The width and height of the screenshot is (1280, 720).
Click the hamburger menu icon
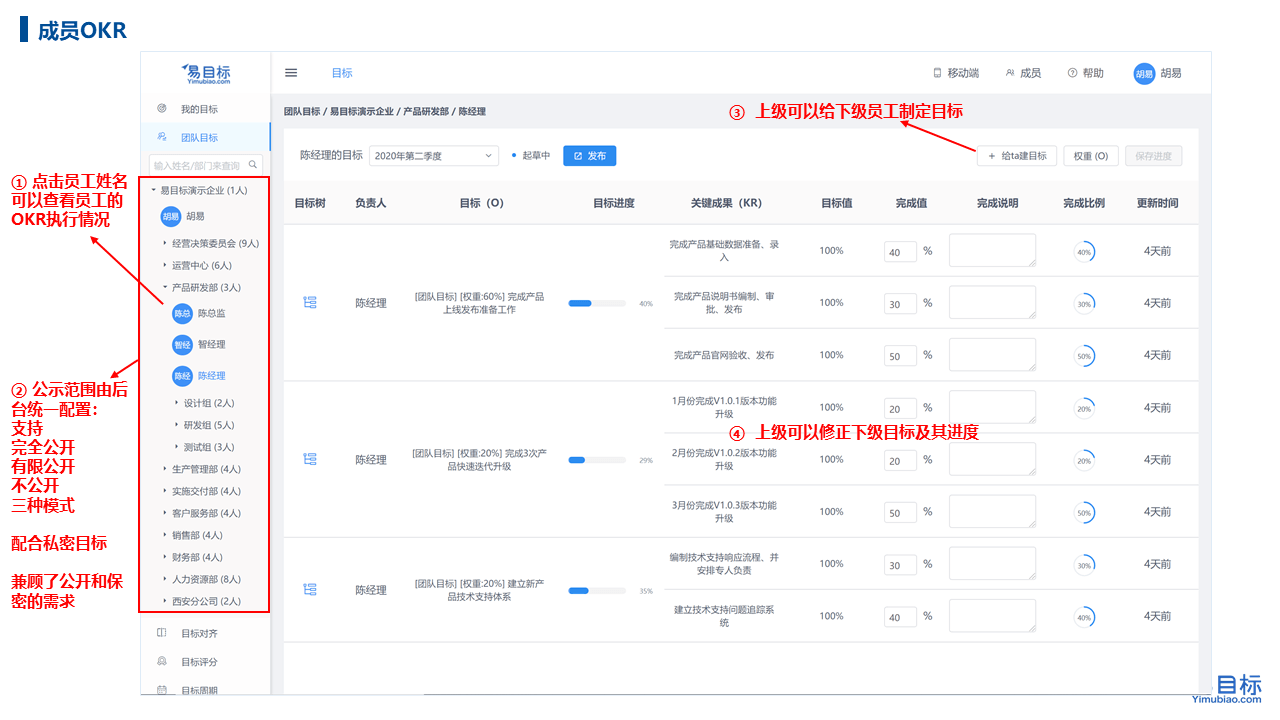291,73
